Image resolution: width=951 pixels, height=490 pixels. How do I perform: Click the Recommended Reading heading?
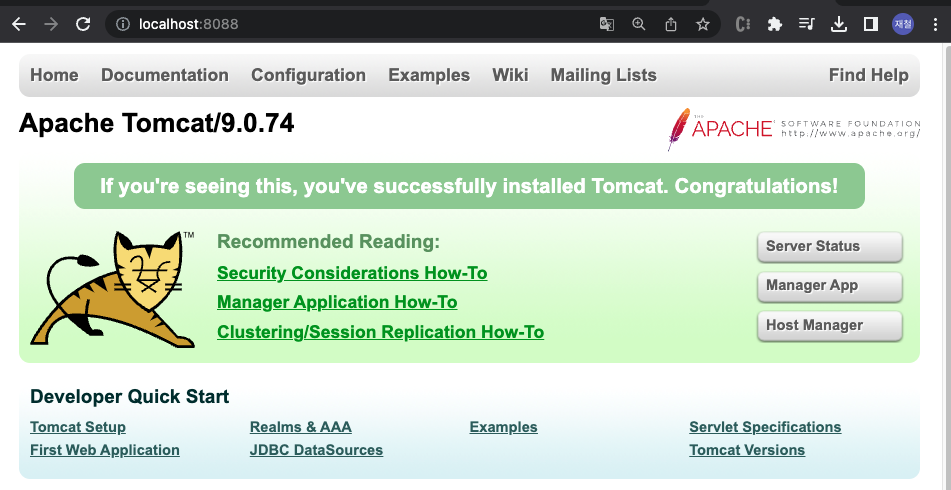[x=328, y=242]
